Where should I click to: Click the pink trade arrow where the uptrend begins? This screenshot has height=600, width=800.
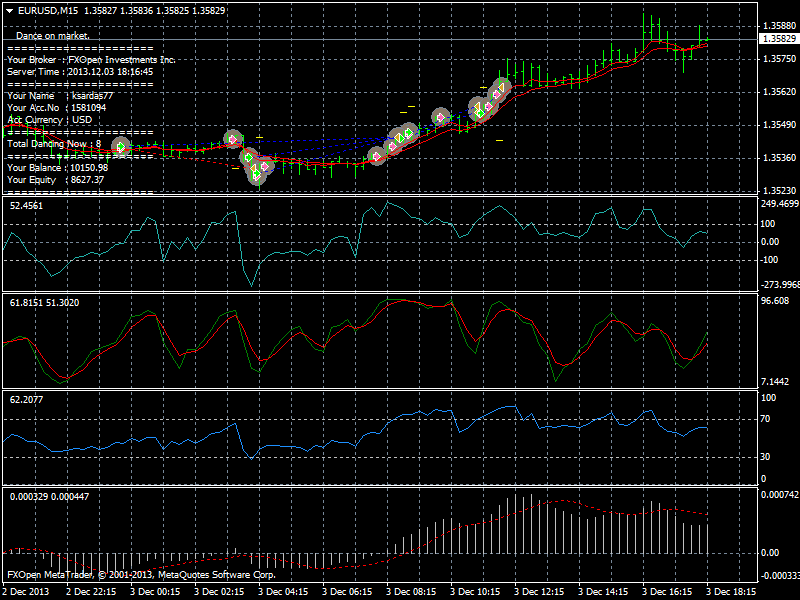[x=377, y=156]
